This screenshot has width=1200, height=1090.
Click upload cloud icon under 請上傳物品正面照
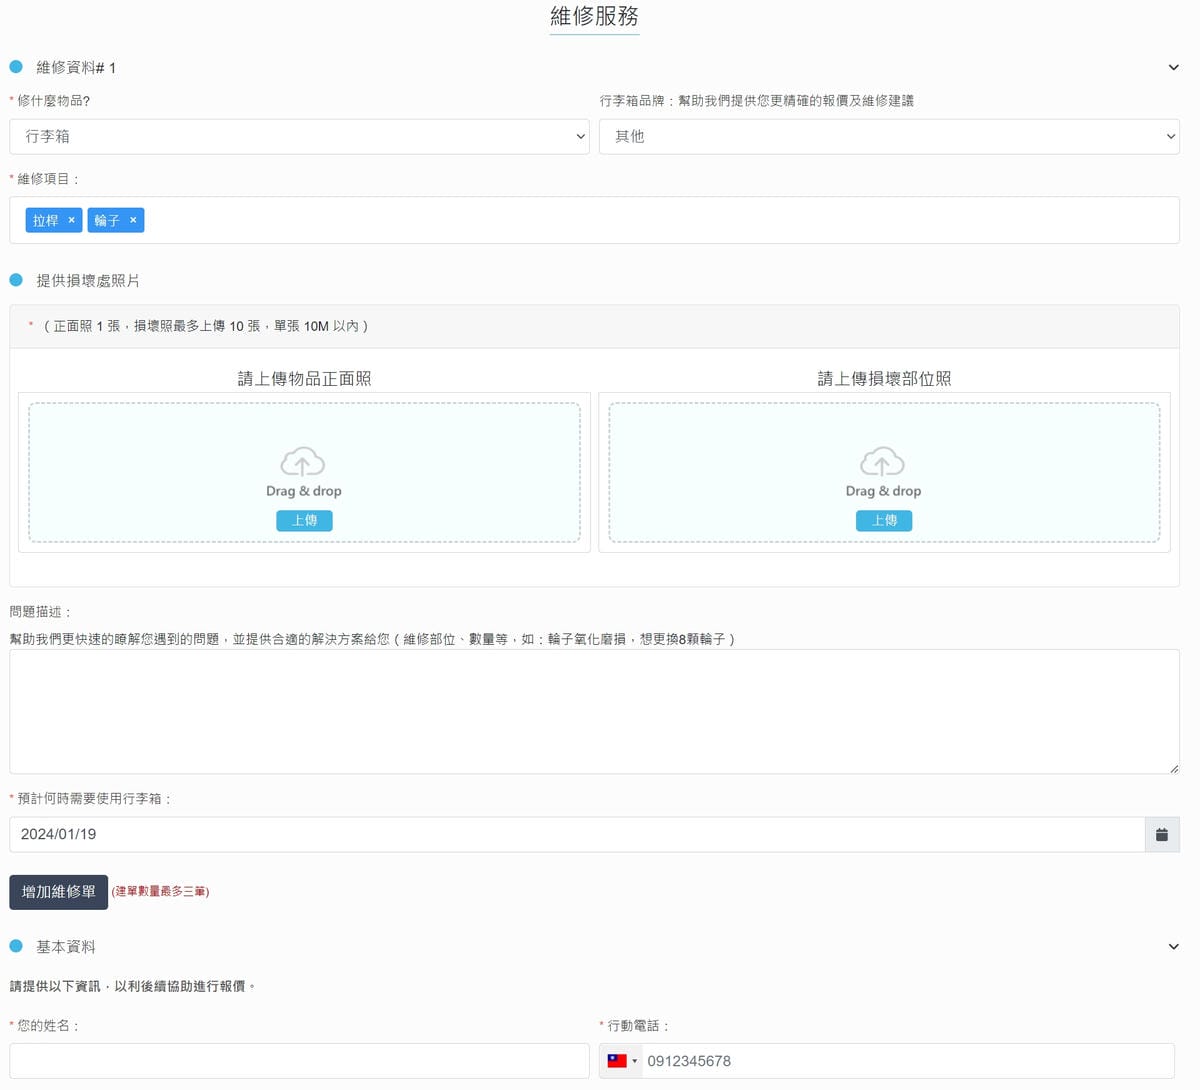coord(303,462)
